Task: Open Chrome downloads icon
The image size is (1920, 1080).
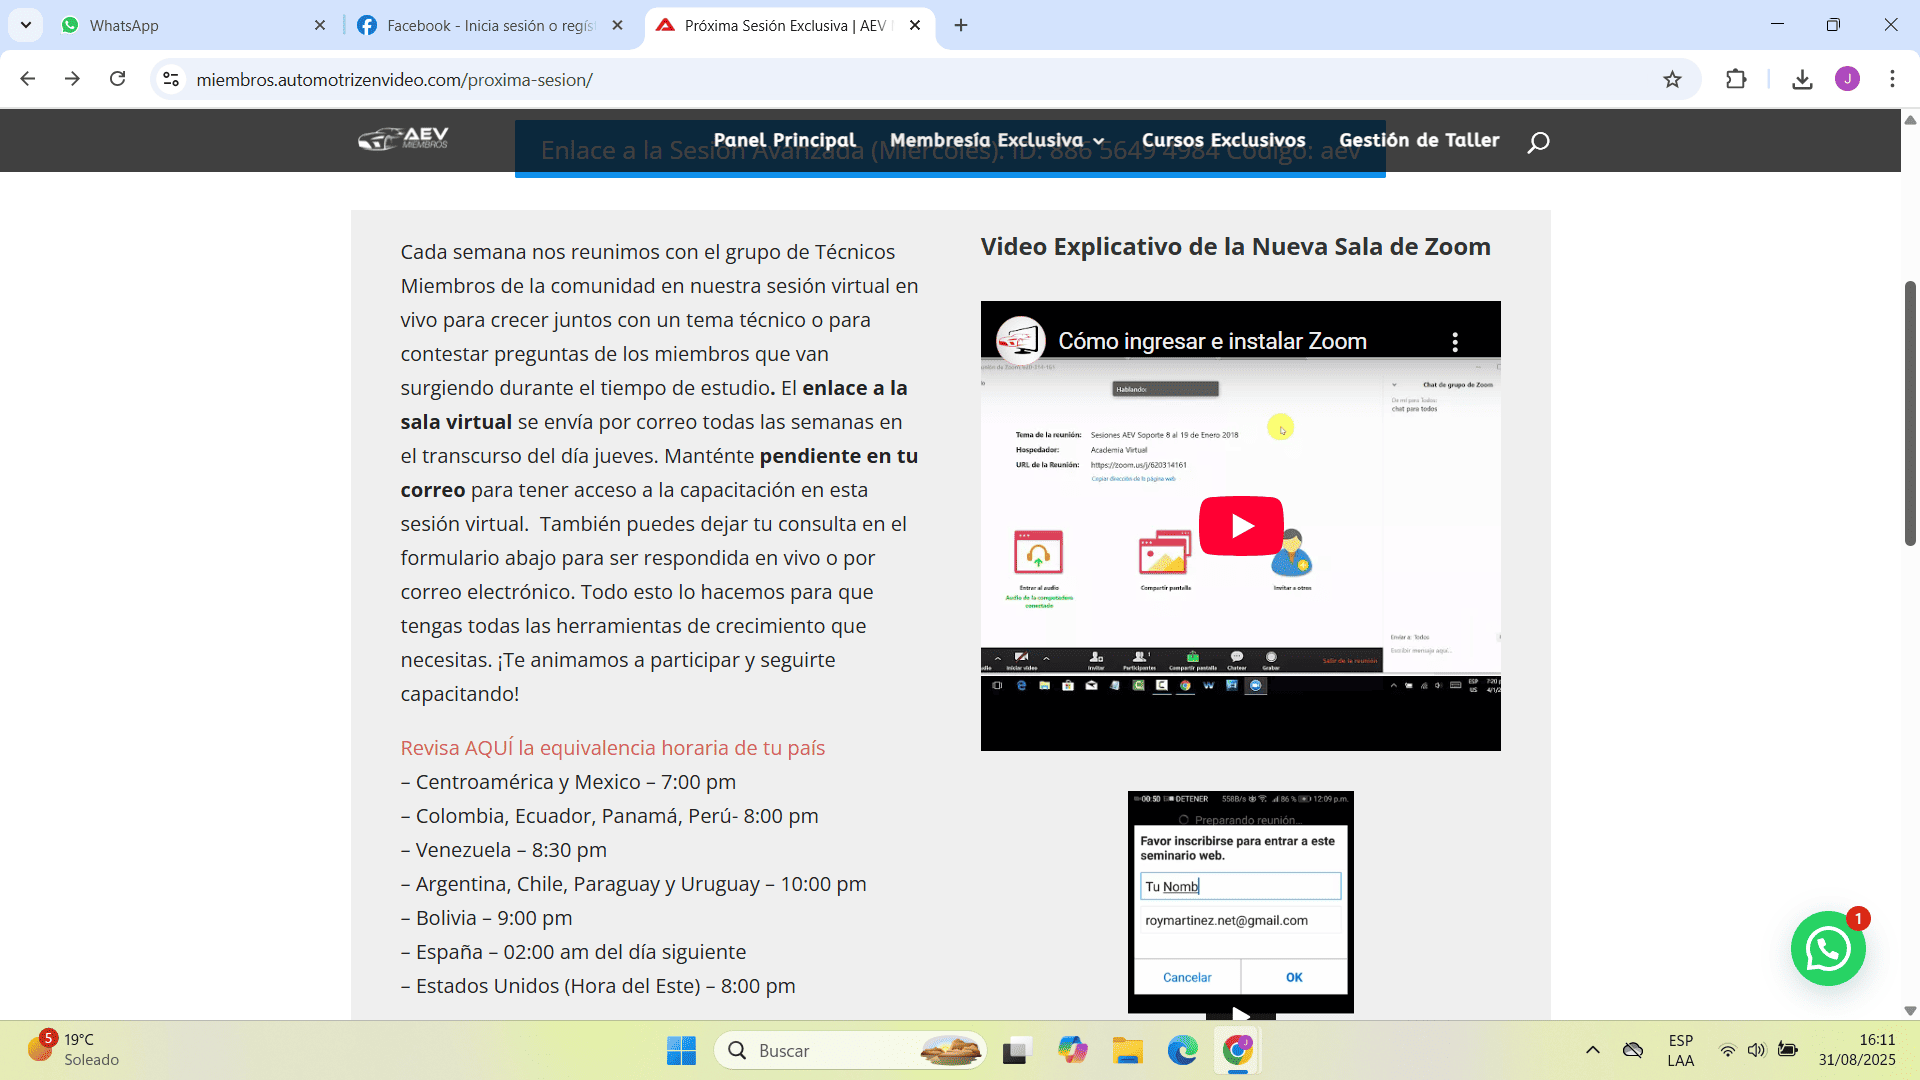Action: point(1802,80)
